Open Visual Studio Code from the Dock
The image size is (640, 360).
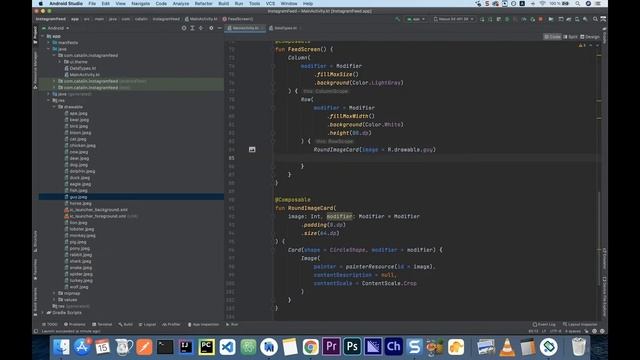(227, 347)
